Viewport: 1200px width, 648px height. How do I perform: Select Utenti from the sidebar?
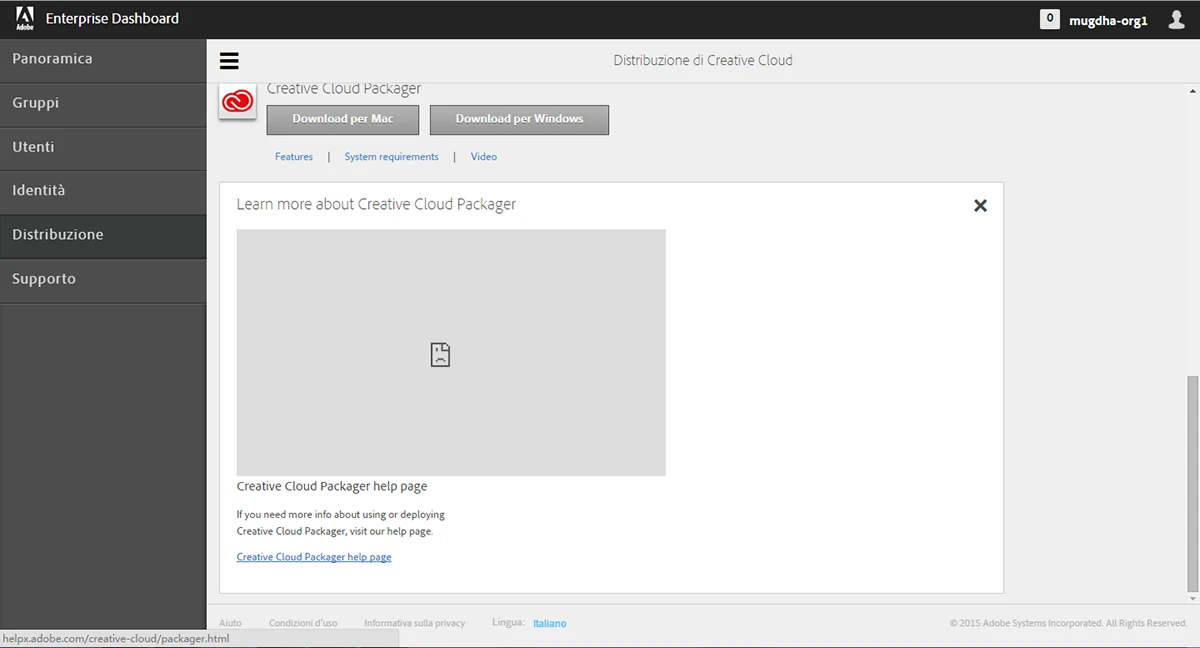tap(103, 147)
